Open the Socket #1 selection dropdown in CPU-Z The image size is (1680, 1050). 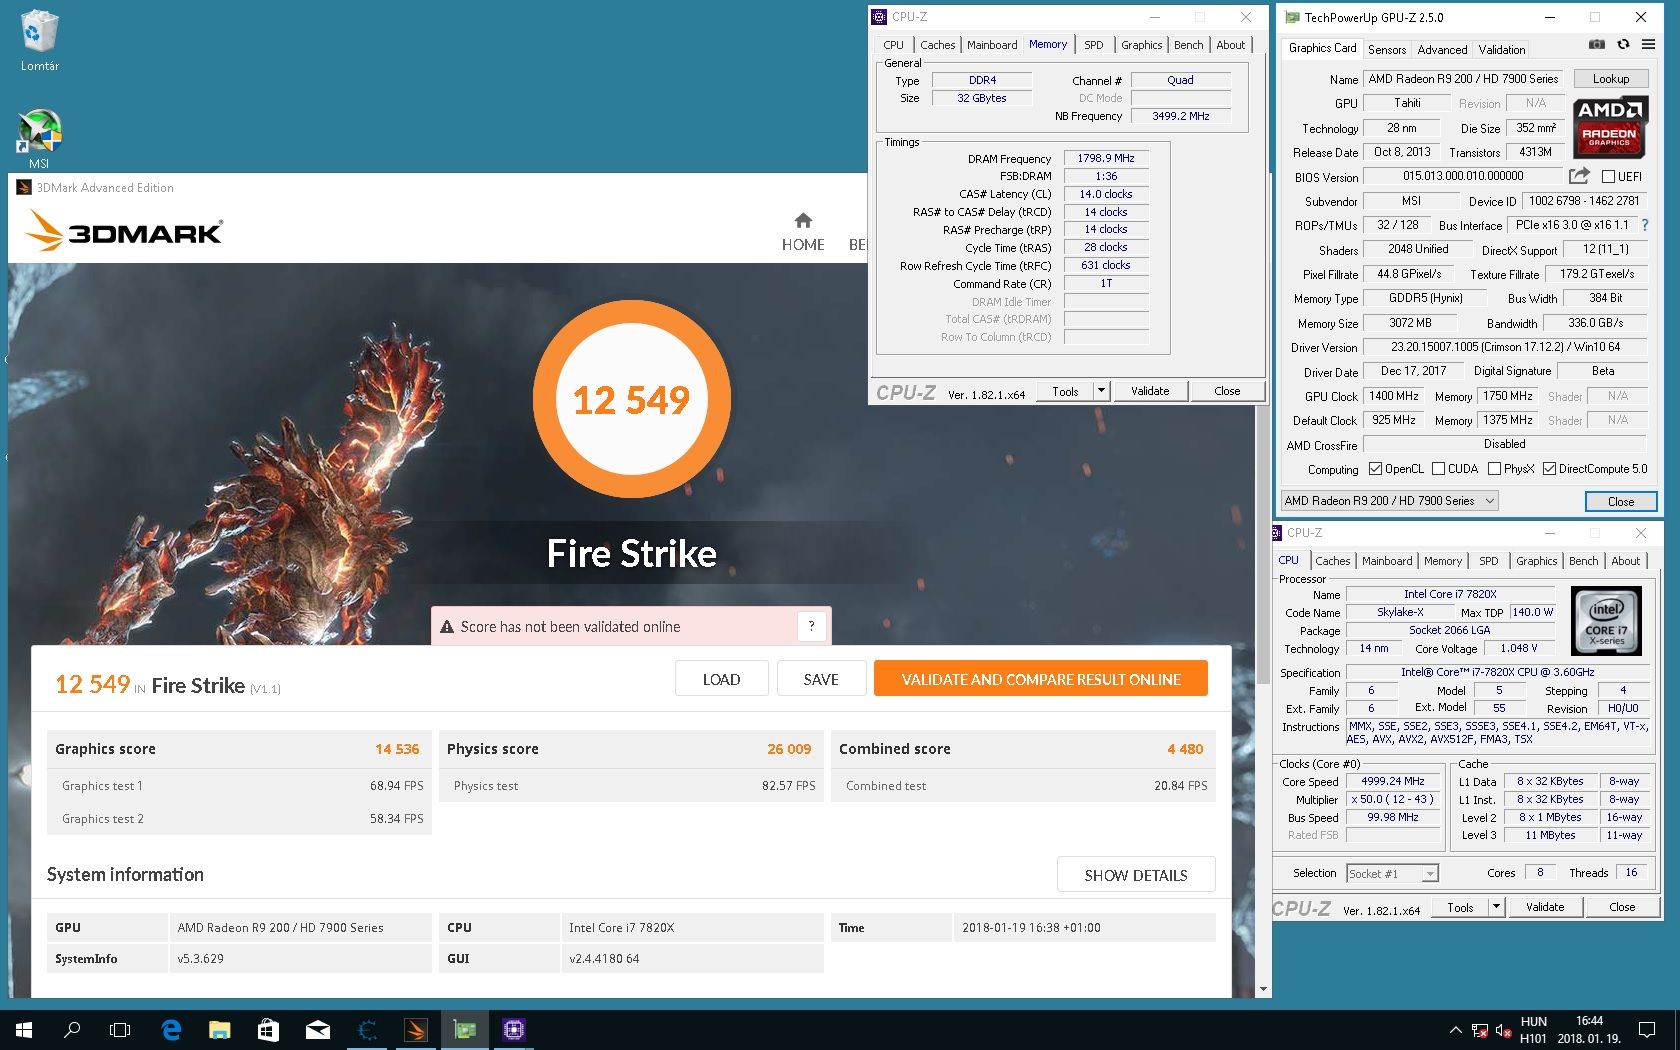coord(1393,873)
